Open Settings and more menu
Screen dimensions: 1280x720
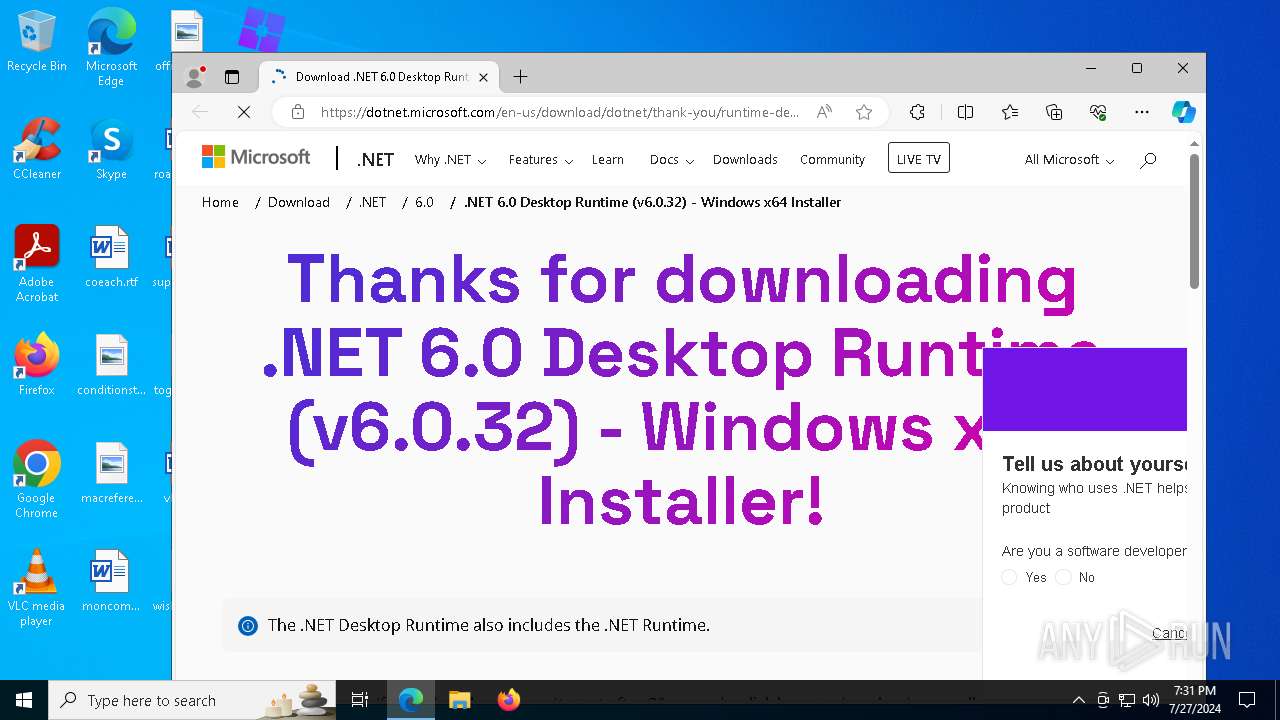point(1142,112)
